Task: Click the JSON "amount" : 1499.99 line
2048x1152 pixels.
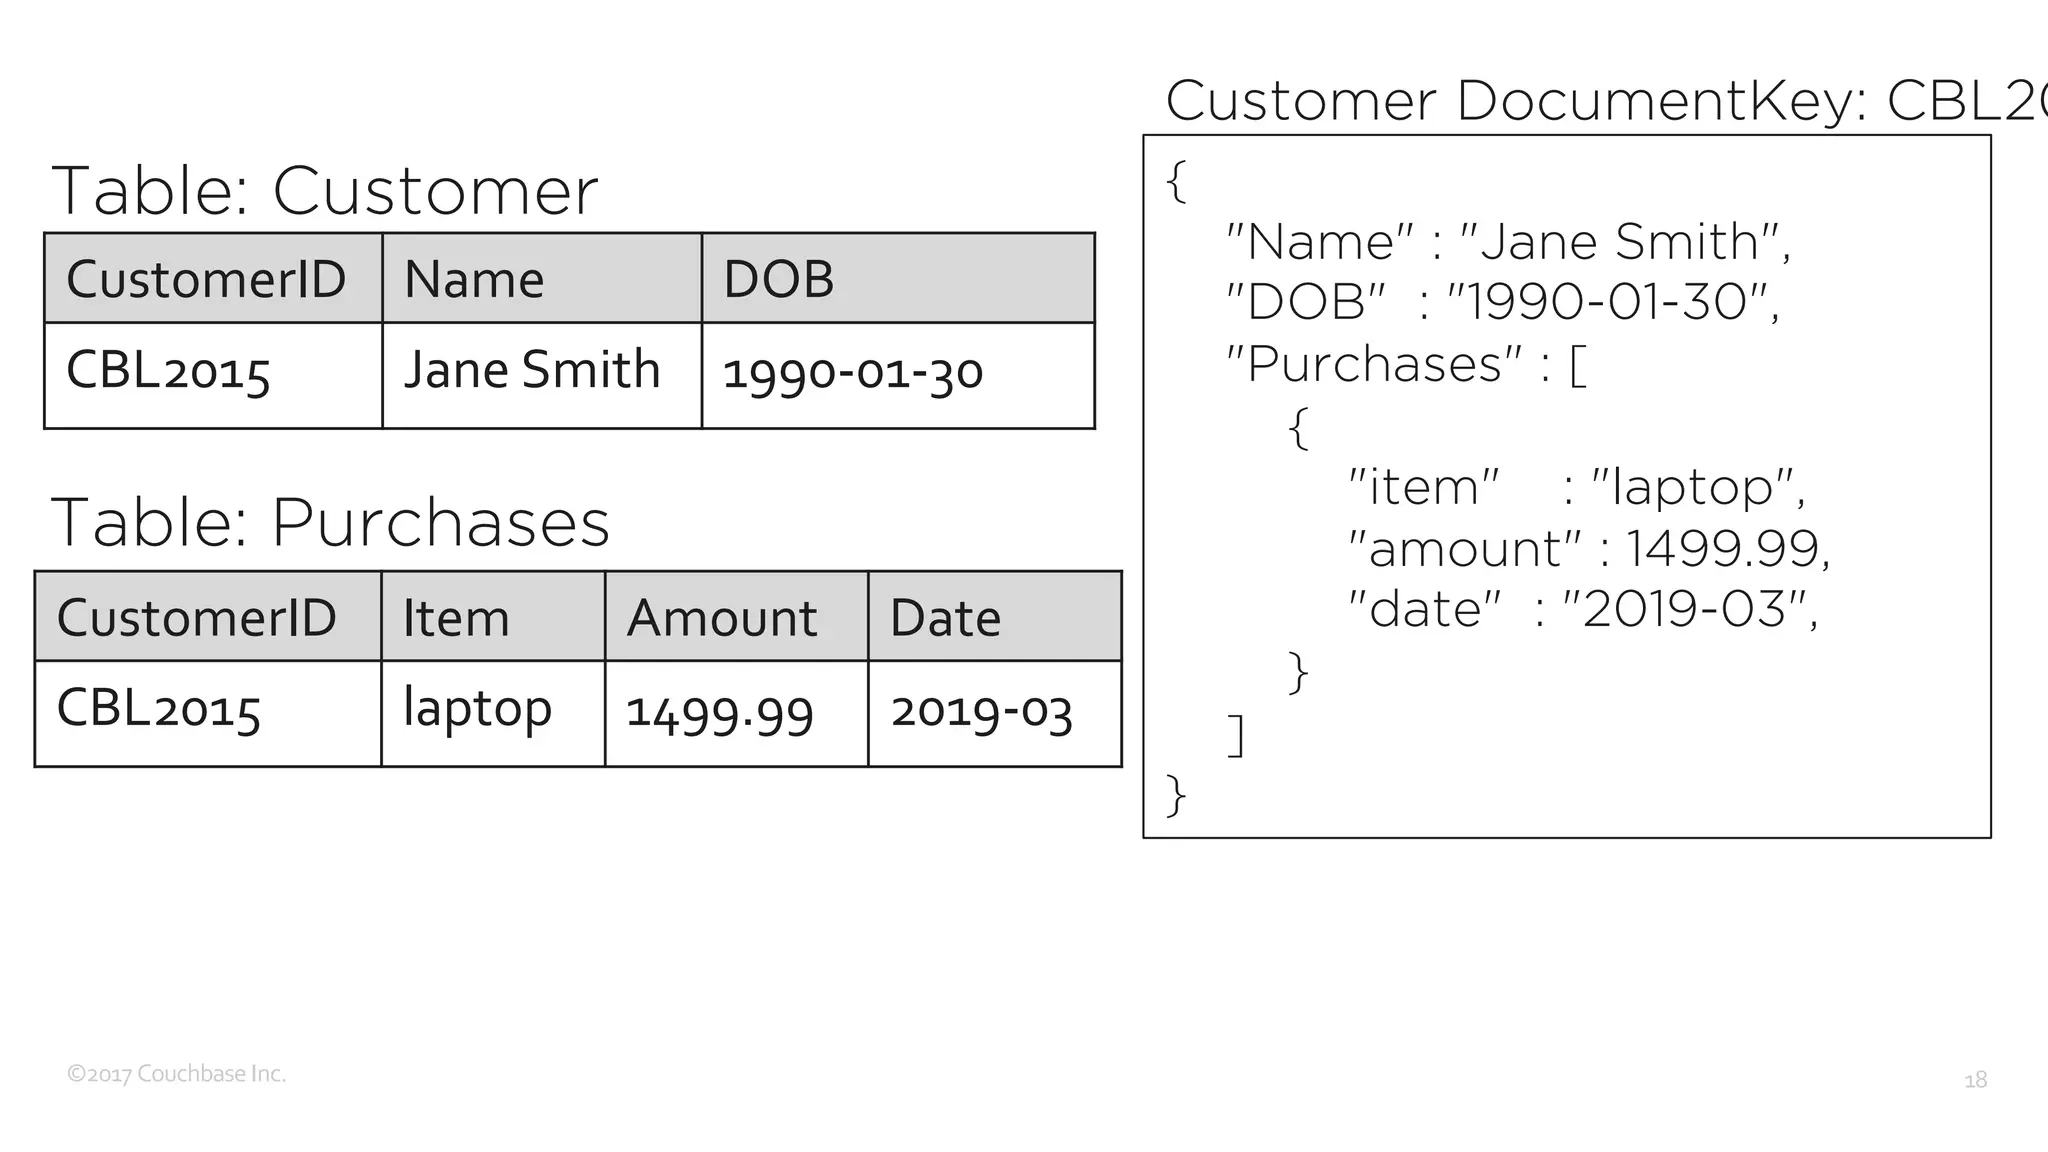Action: click(x=1590, y=548)
